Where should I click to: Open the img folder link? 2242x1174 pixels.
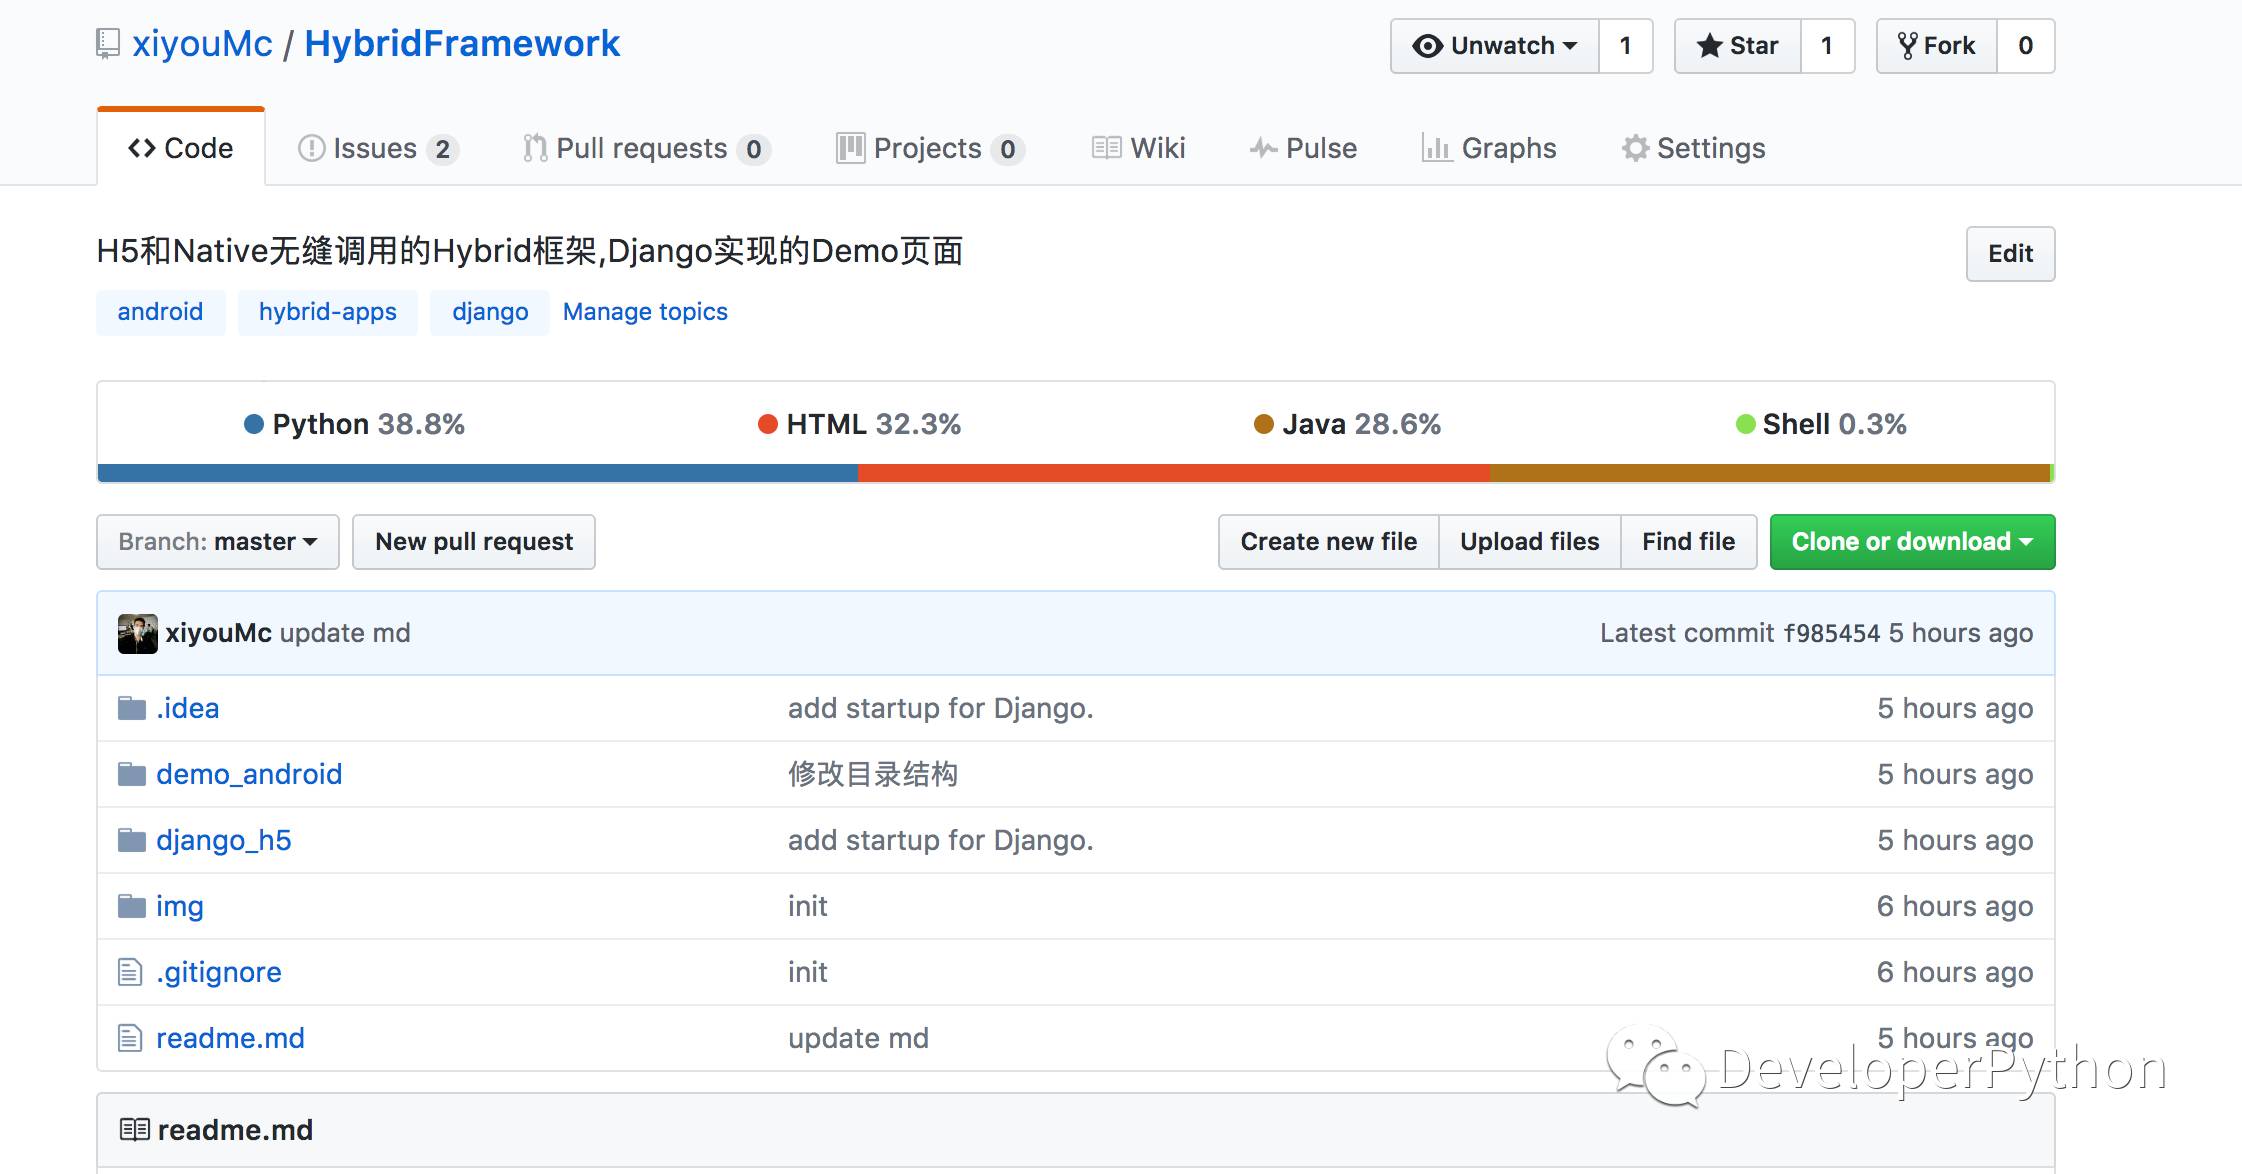pyautogui.click(x=180, y=907)
